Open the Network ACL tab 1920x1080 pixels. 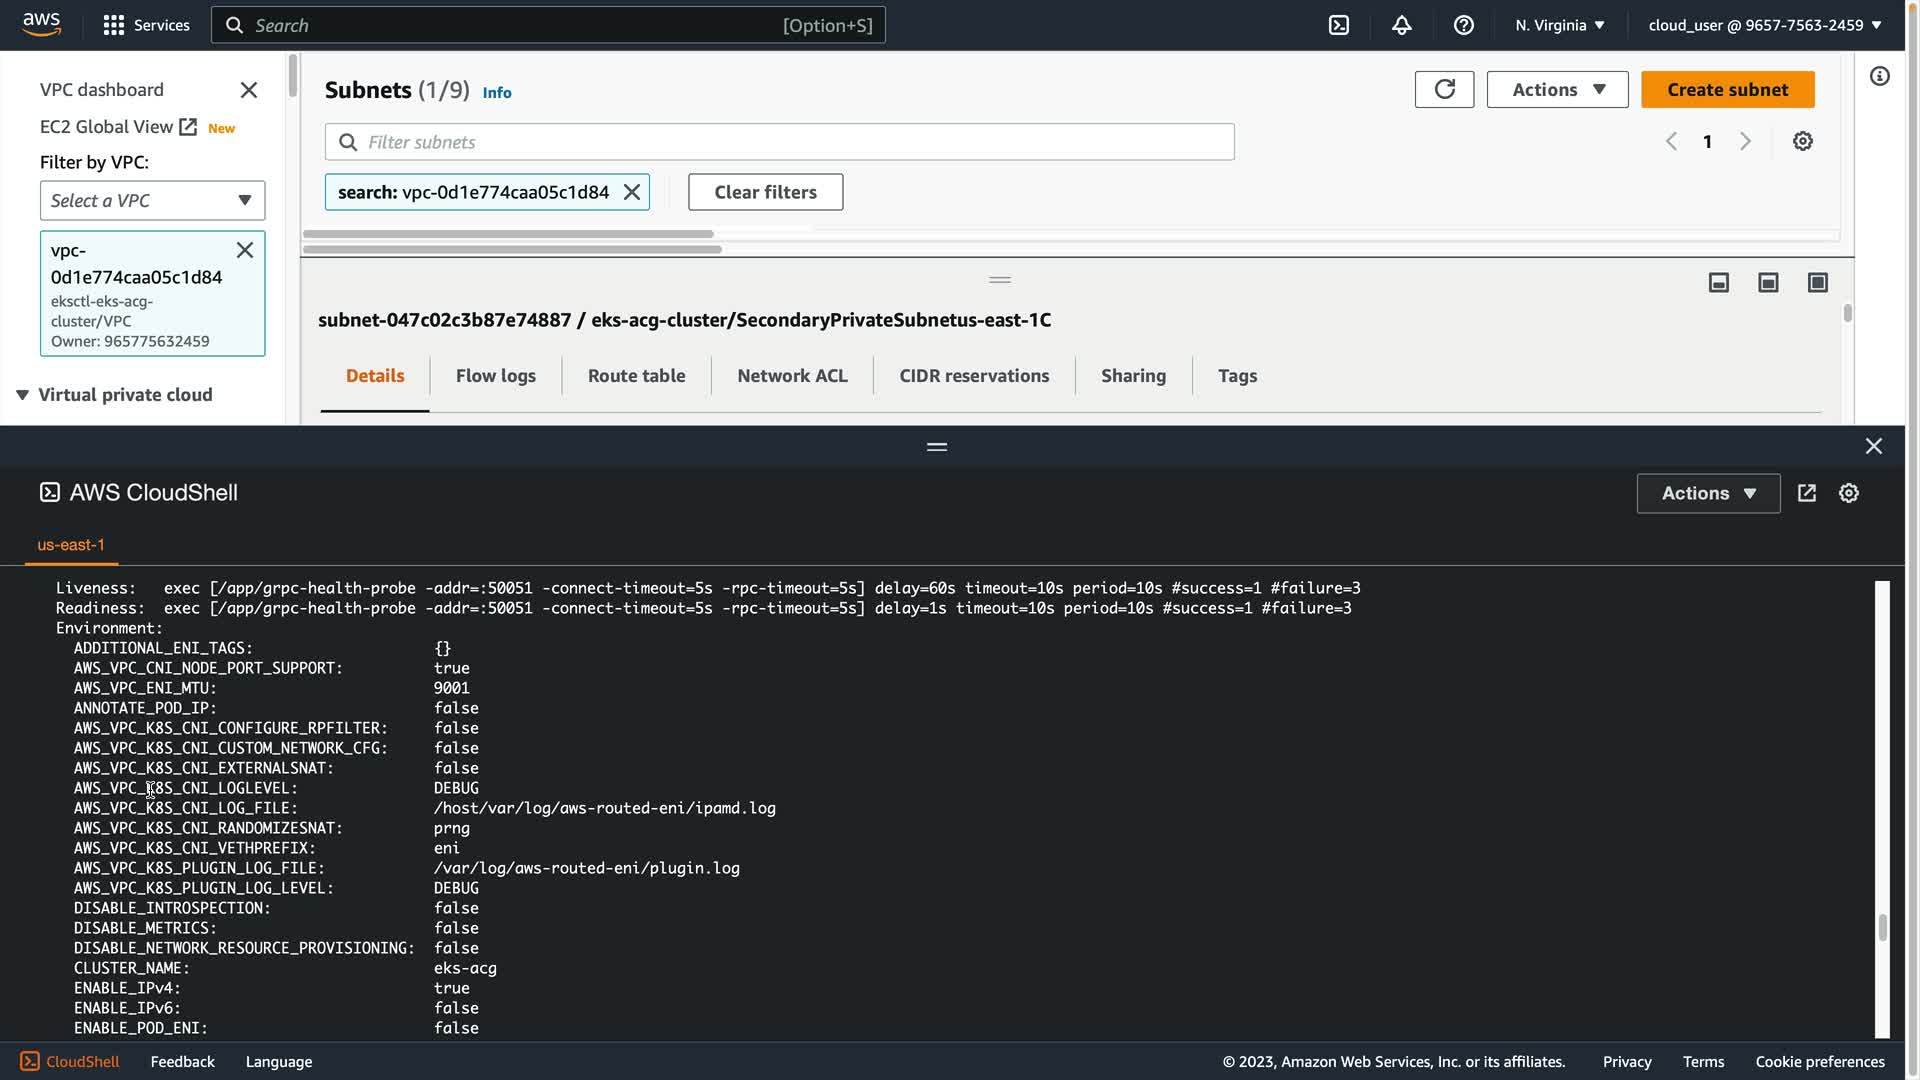[x=792, y=376]
